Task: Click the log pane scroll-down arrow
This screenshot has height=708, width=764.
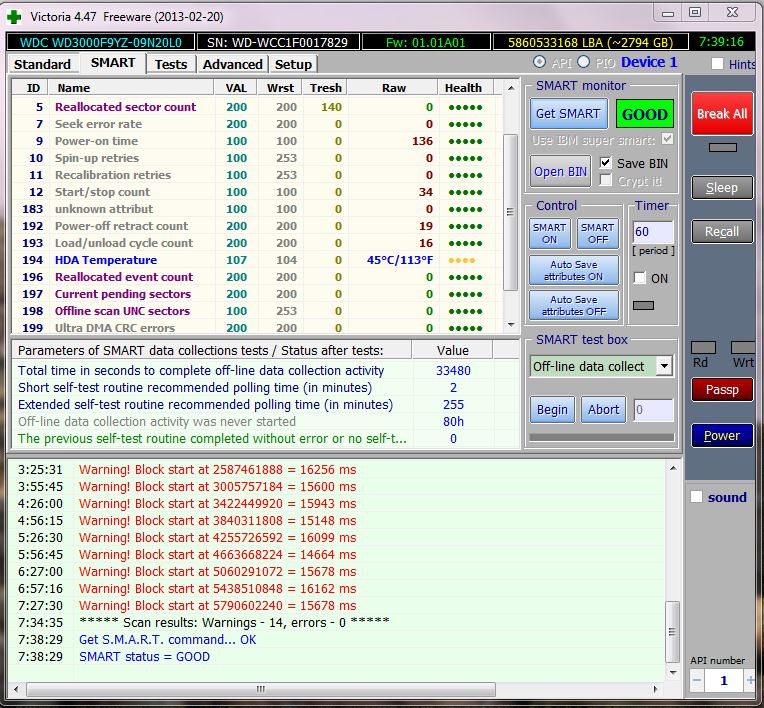Action: click(x=673, y=672)
